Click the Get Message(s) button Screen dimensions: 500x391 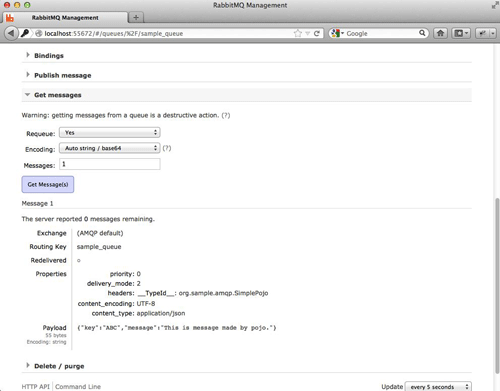[x=48, y=184]
